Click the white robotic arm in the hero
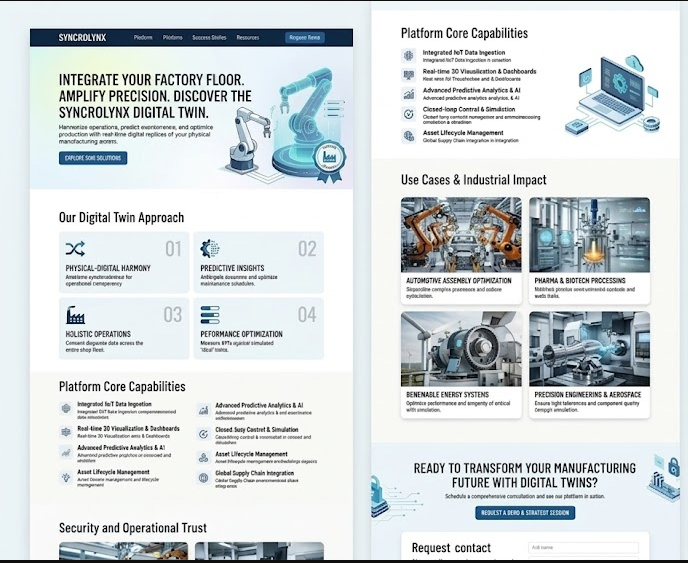Image resolution: width=688 pixels, height=563 pixels. point(248,138)
